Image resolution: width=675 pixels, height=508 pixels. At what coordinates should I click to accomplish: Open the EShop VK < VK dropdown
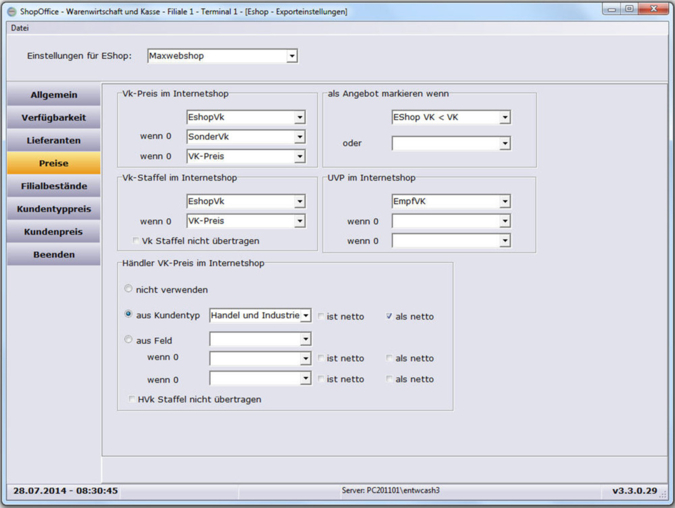click(x=504, y=118)
